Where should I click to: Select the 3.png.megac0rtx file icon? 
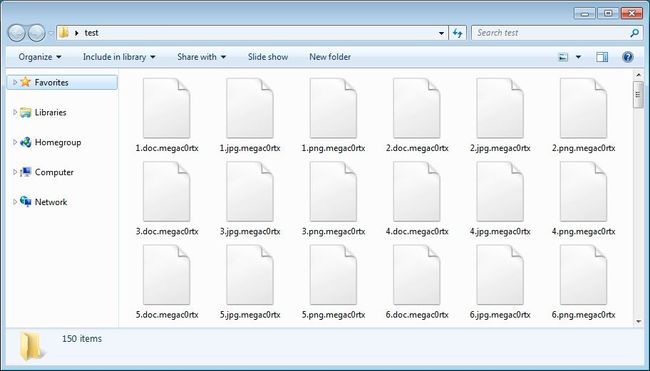pos(333,192)
